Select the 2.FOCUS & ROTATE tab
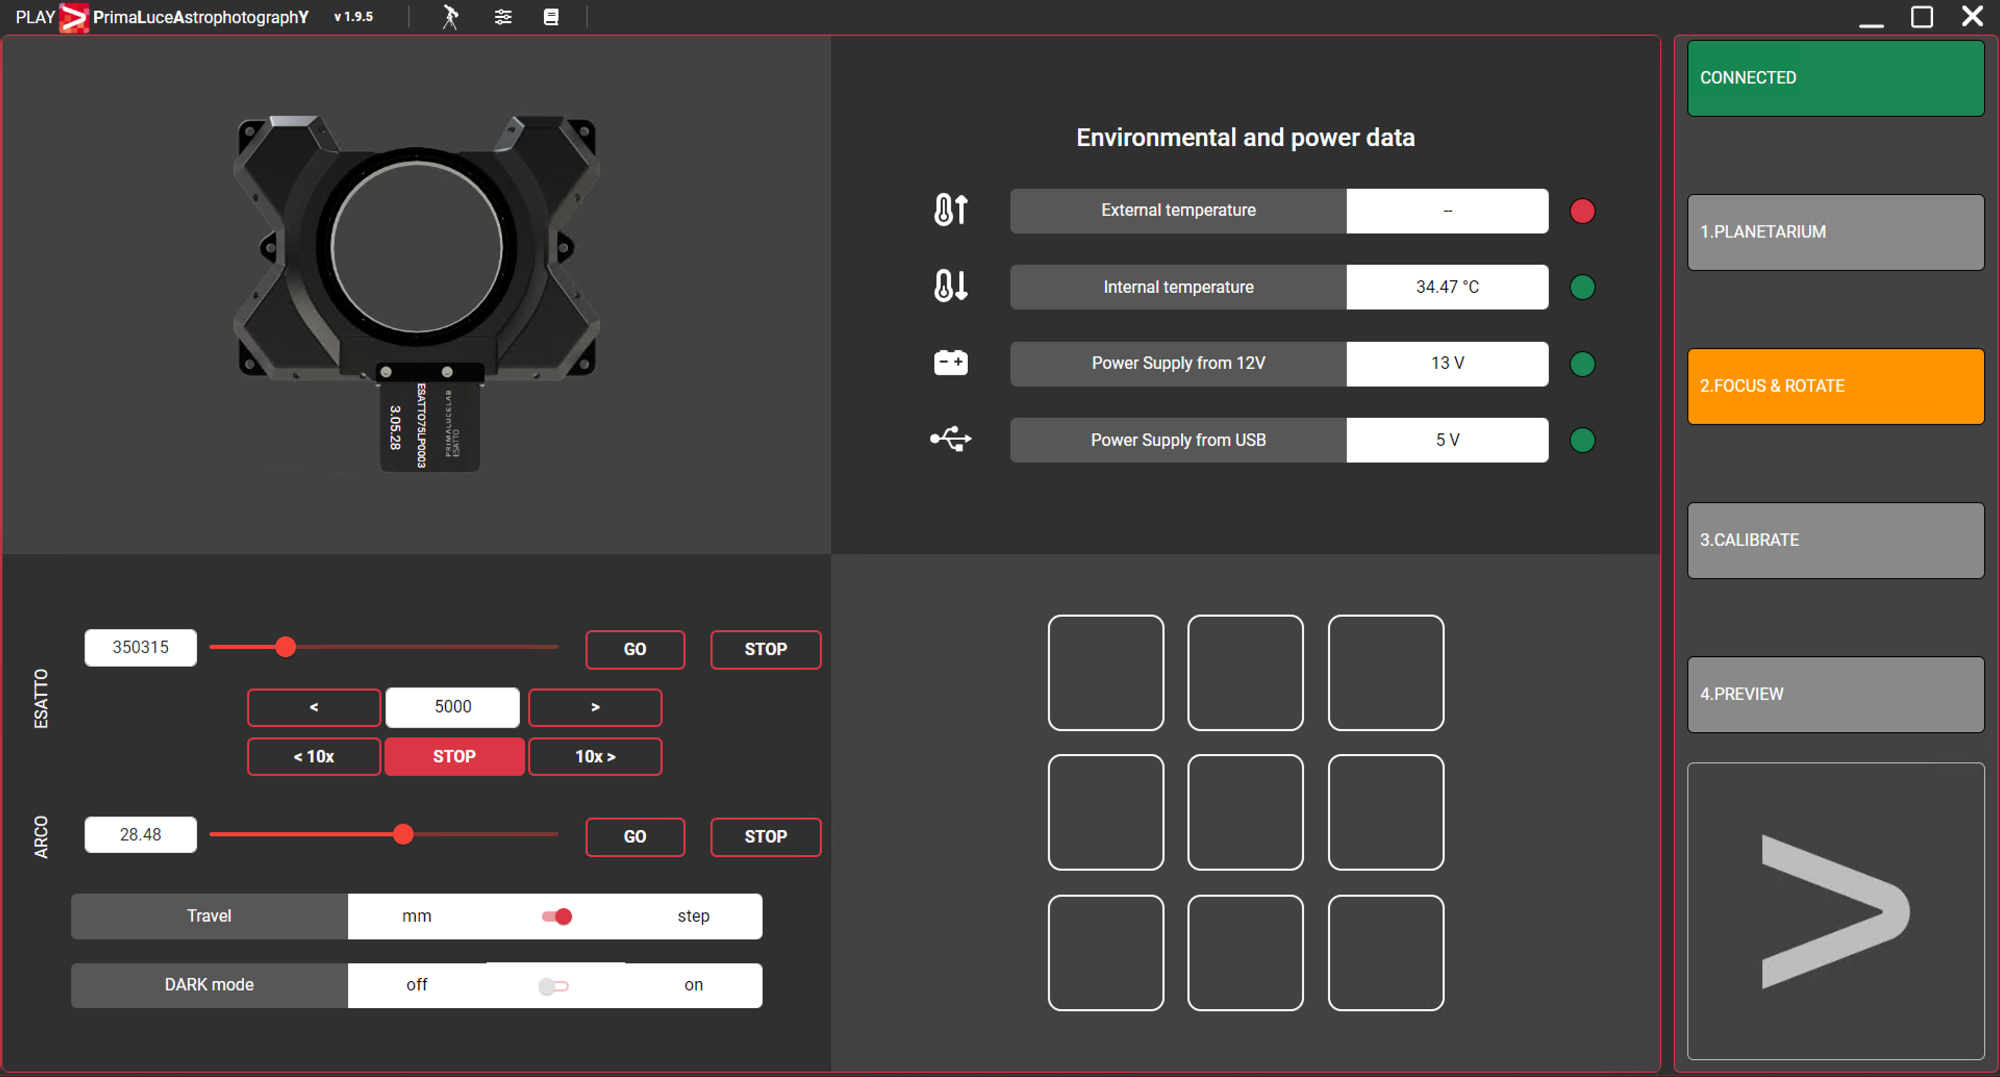Image resolution: width=2000 pixels, height=1077 pixels. [x=1835, y=386]
